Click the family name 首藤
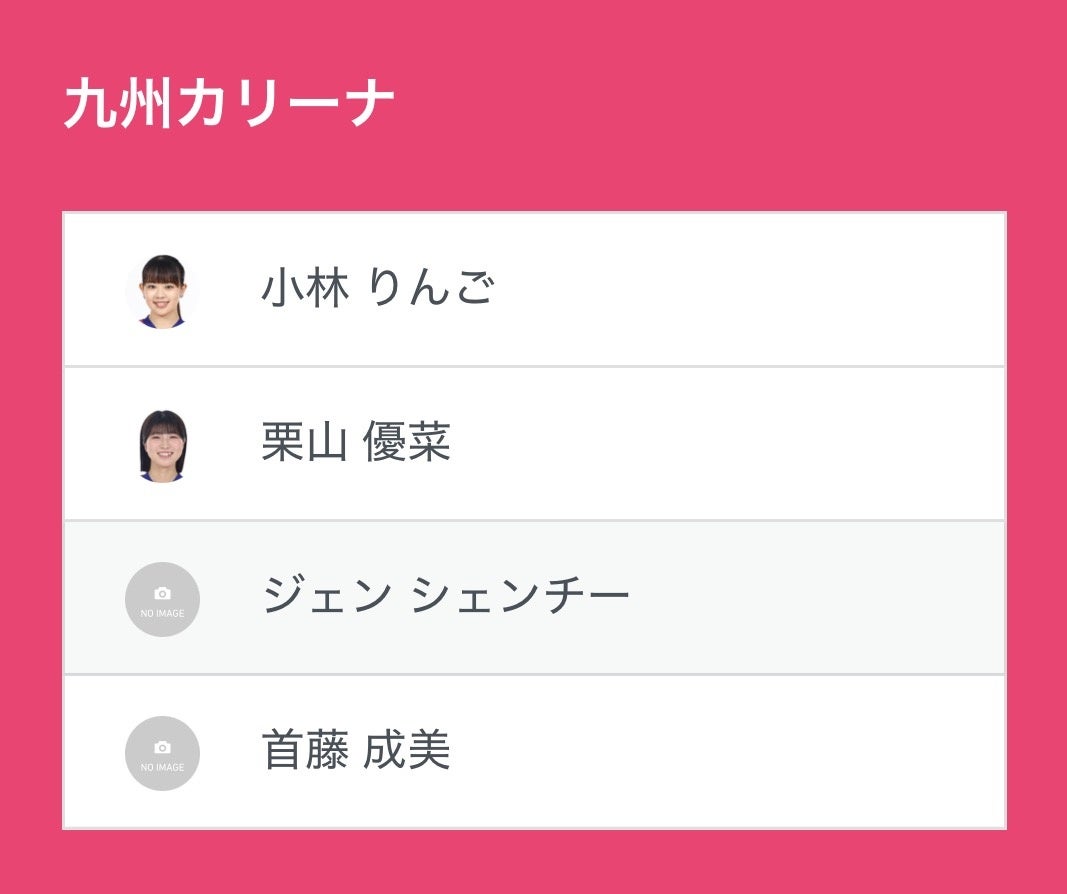Screen dimensions: 1067x894 tap(305, 751)
